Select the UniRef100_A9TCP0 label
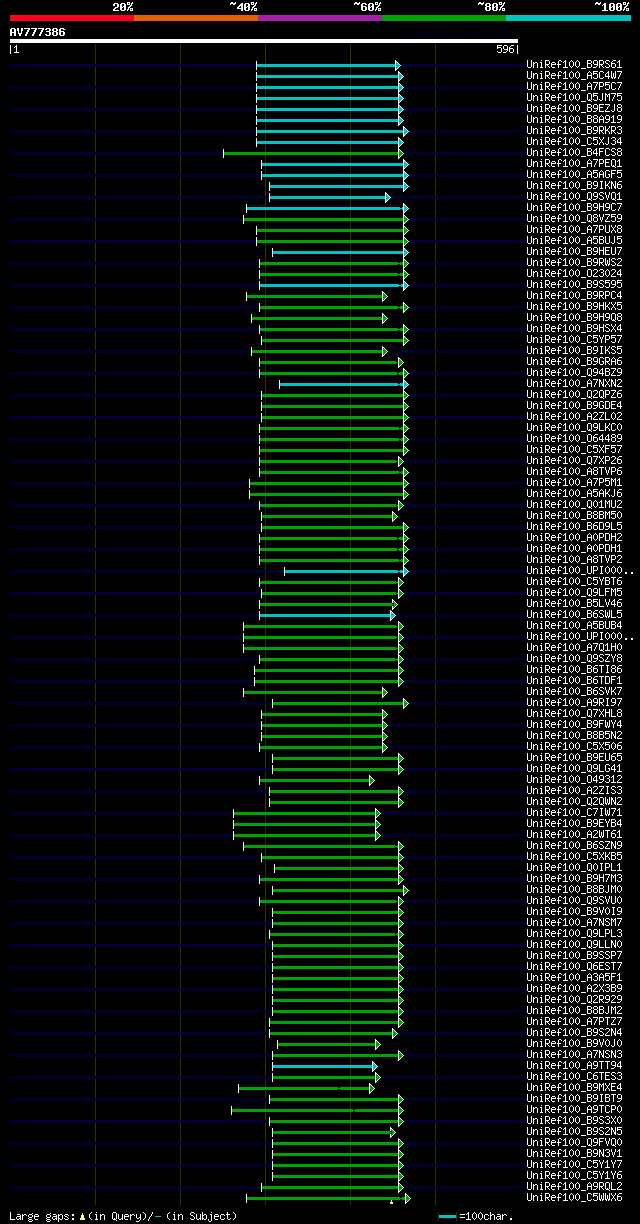Viewport: 640px width, 1224px height. [x=574, y=1109]
